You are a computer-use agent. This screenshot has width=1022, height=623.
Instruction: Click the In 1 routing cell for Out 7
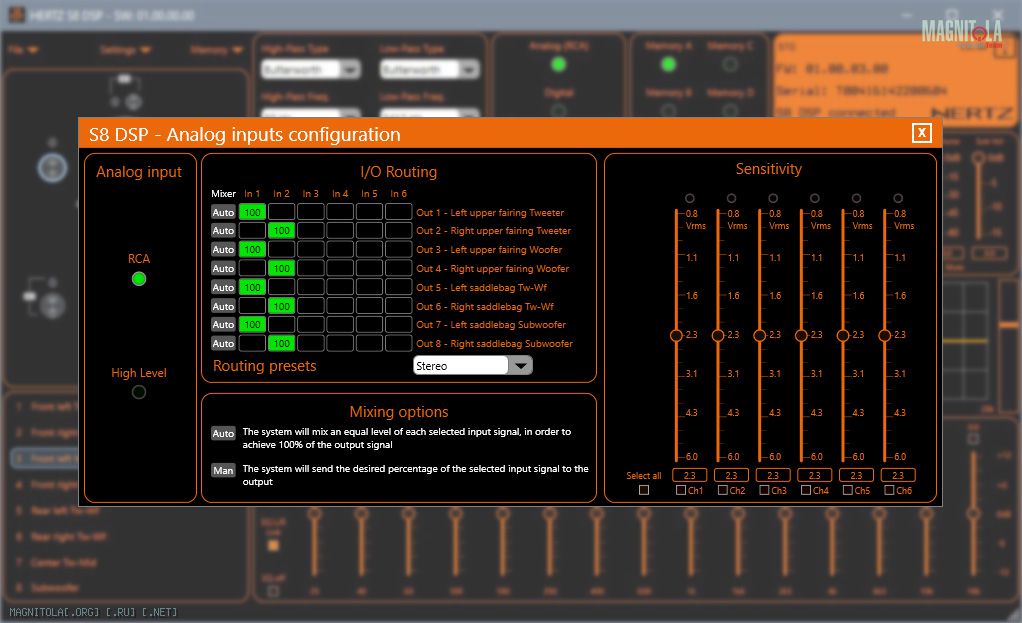tap(252, 325)
